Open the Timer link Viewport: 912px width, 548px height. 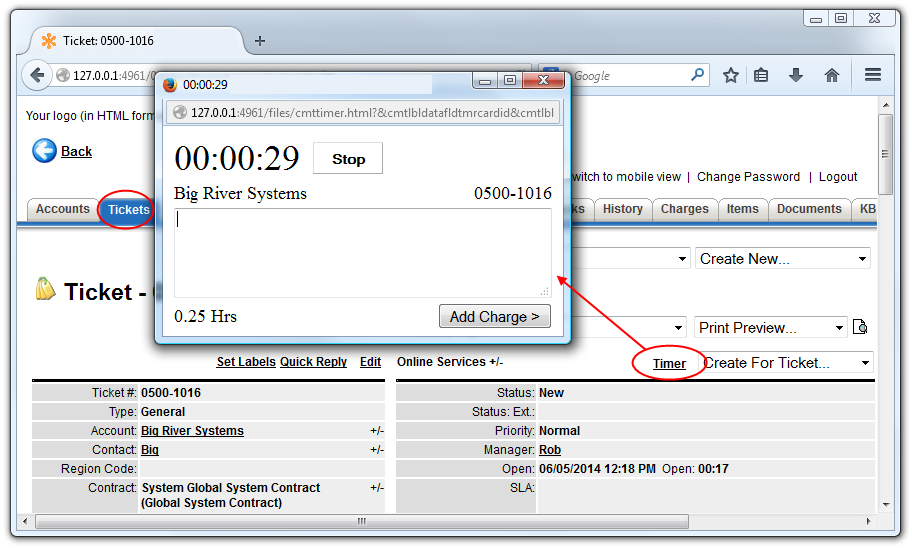(x=669, y=364)
